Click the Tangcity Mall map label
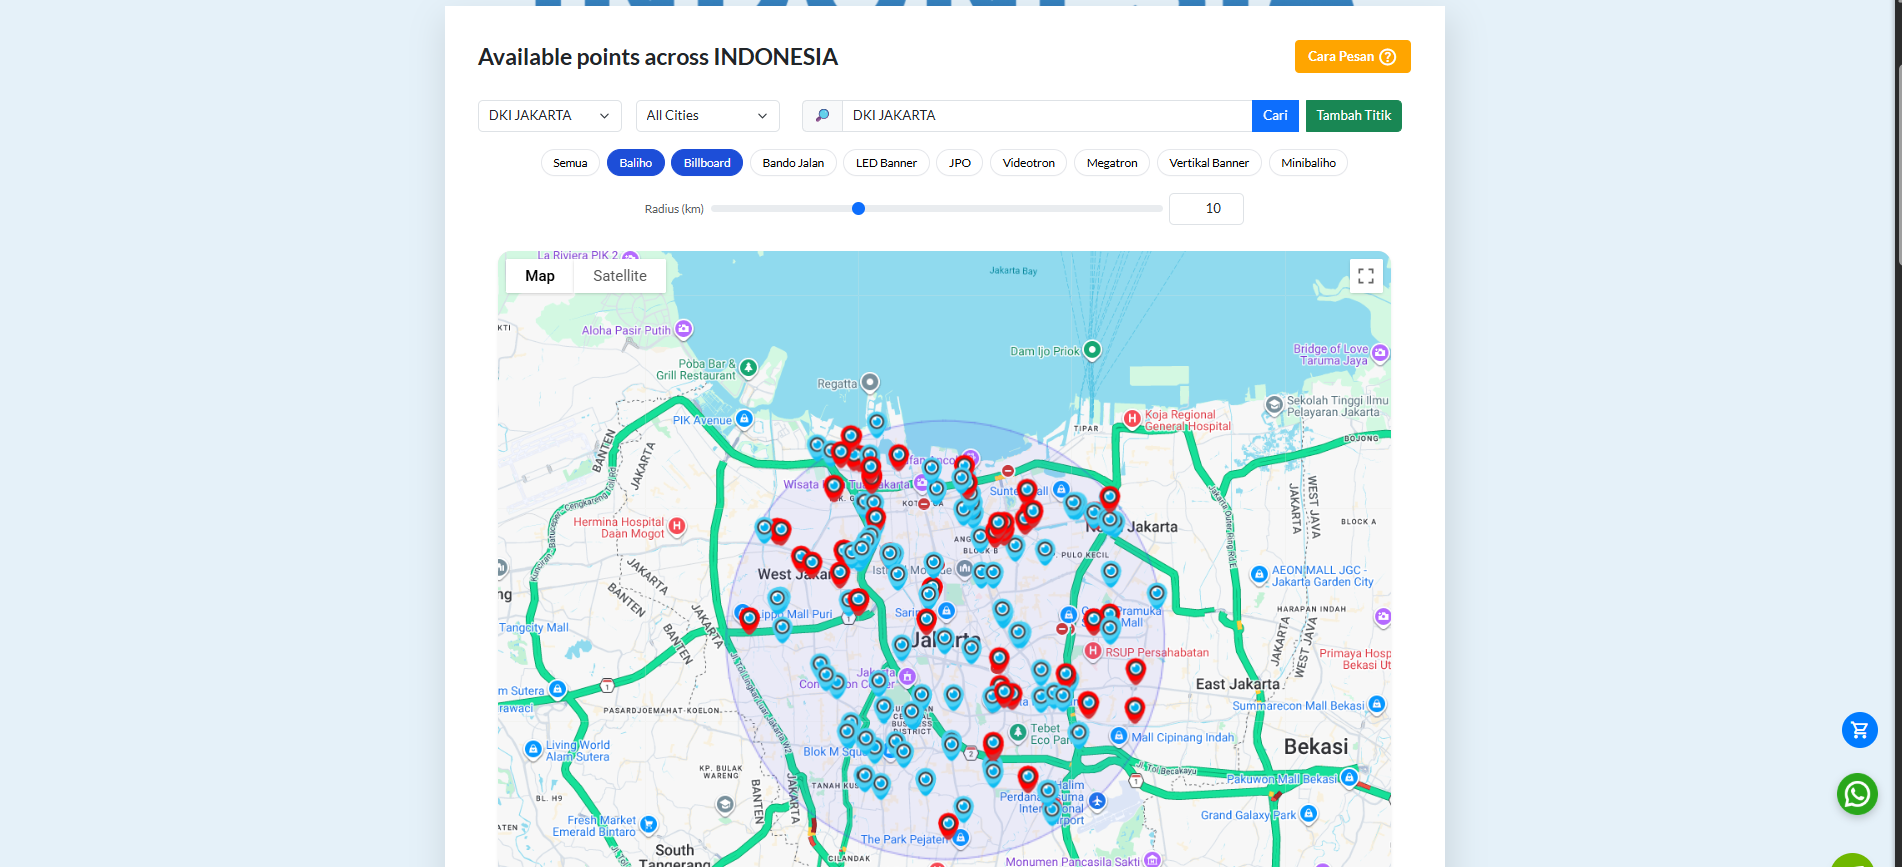Screen dimensions: 1902x867 pos(534,628)
